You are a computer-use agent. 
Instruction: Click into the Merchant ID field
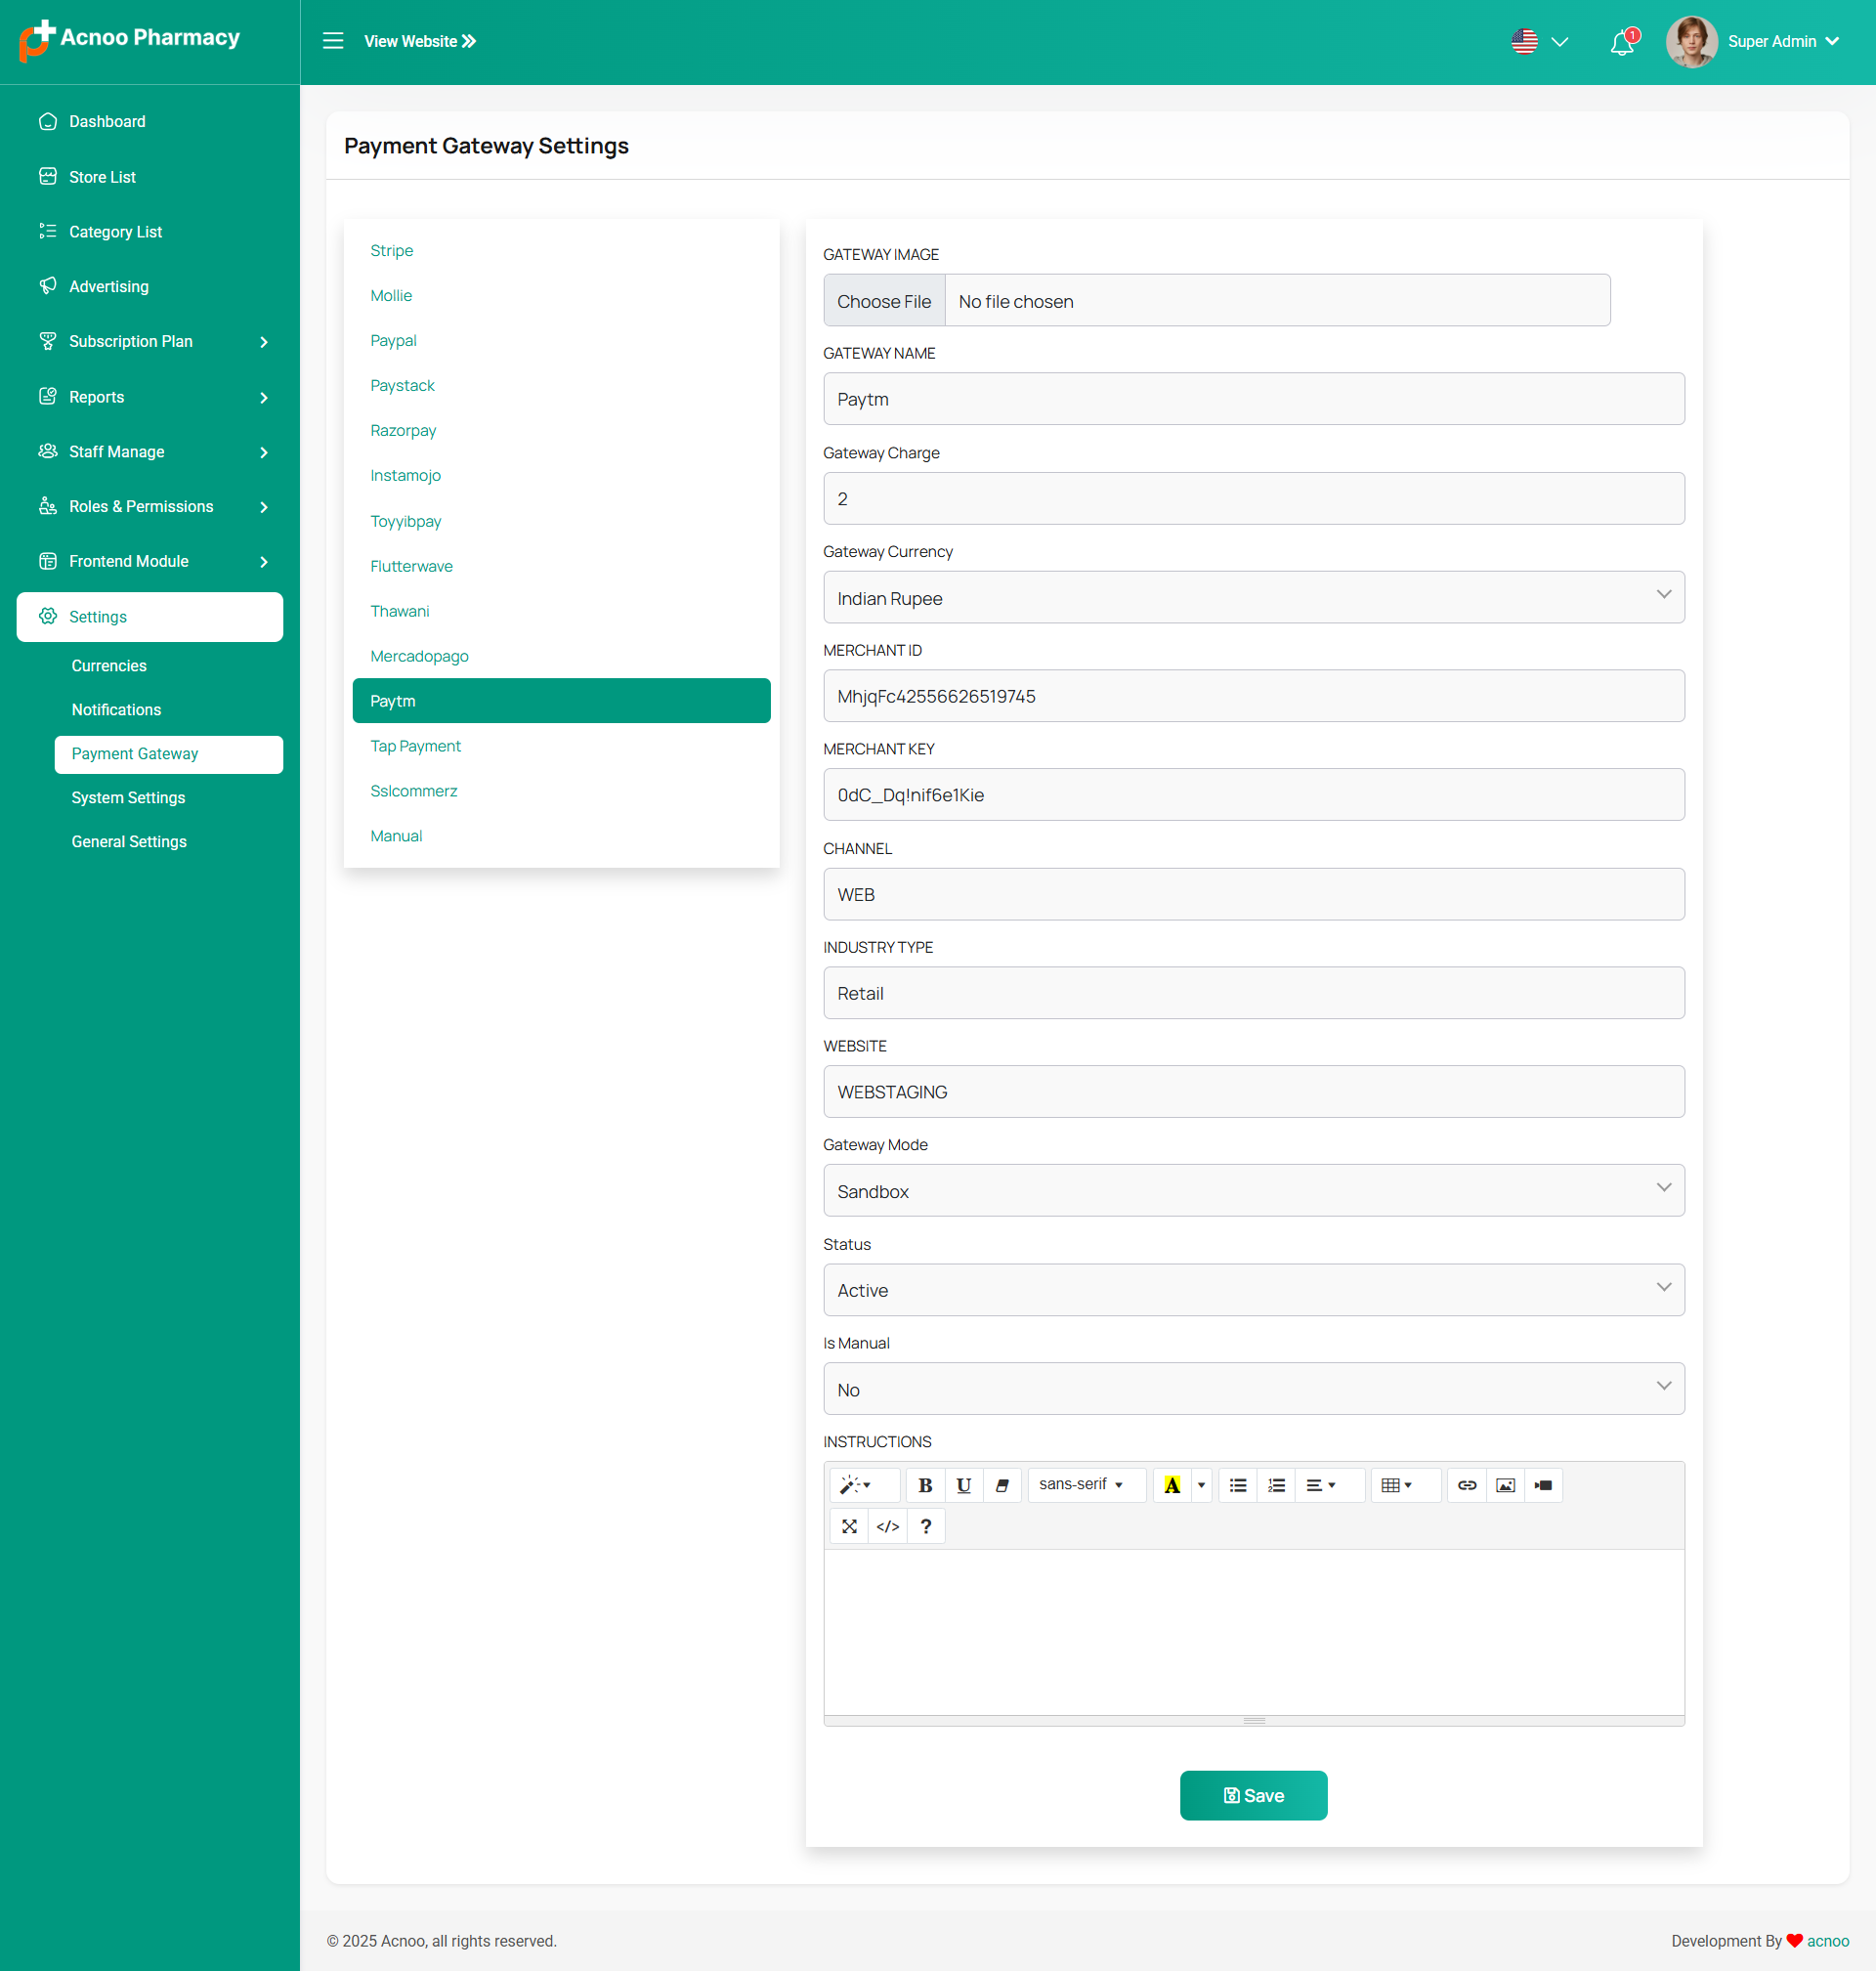pyautogui.click(x=1253, y=696)
